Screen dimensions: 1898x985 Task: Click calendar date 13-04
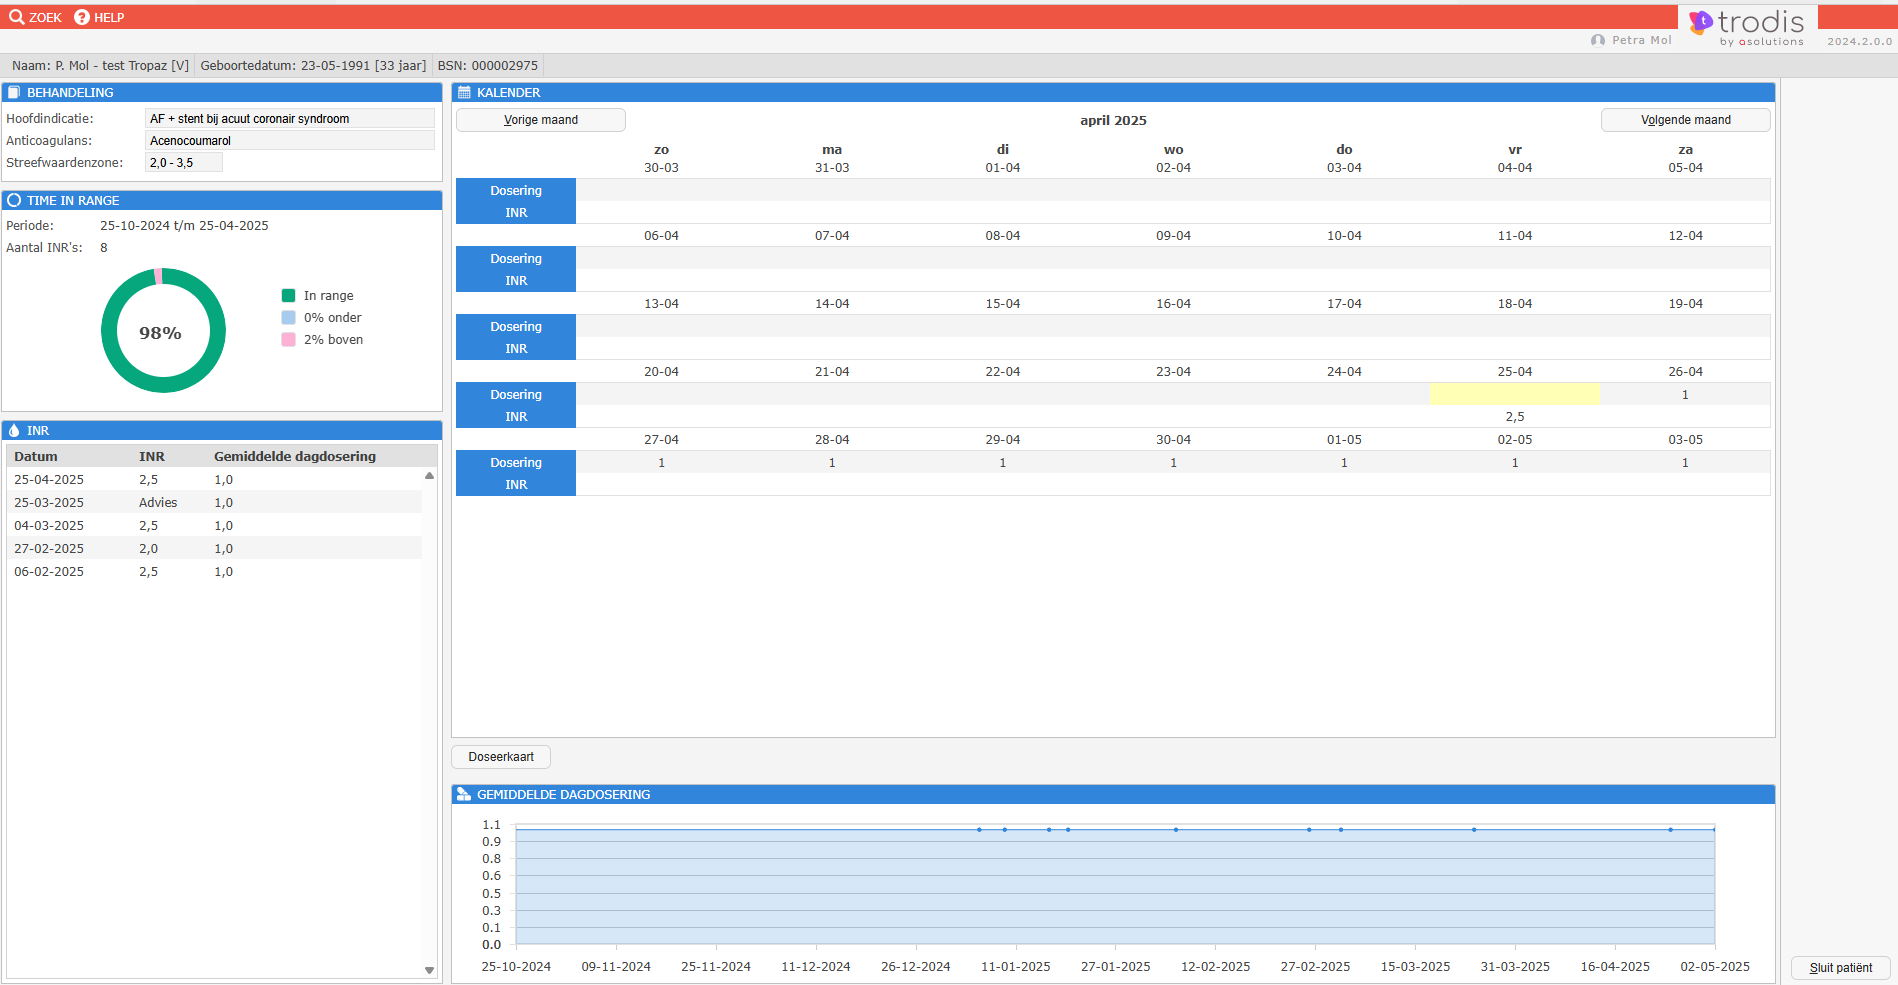point(661,303)
